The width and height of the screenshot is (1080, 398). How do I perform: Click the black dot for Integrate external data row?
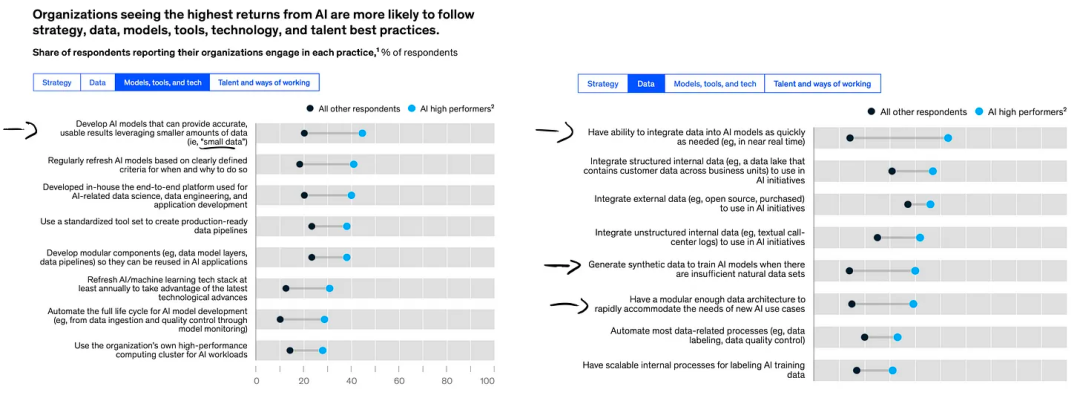pyautogui.click(x=908, y=205)
